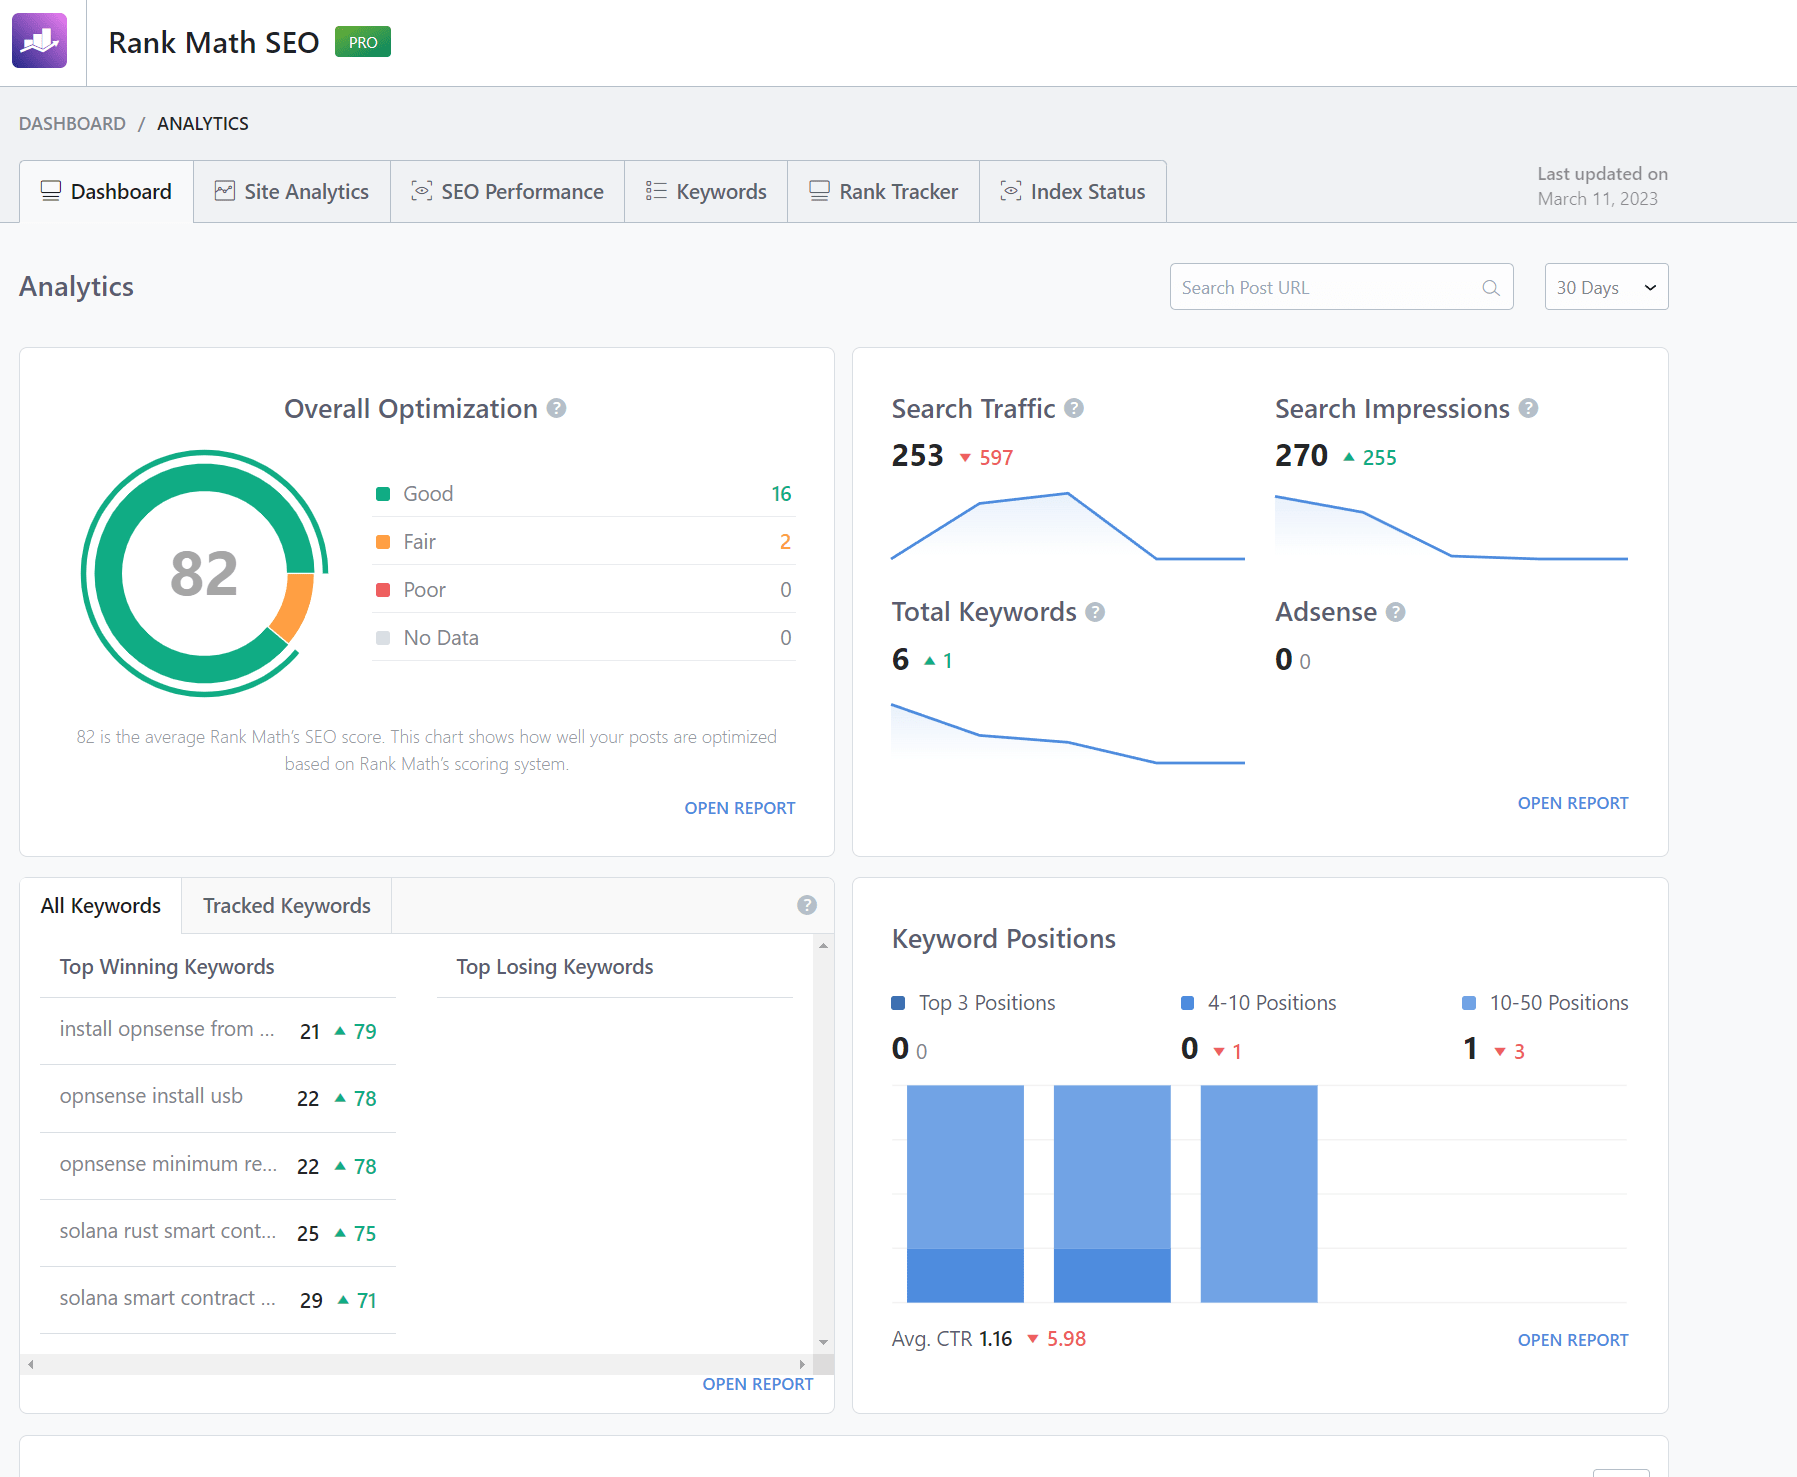Click the Index Status tab icon

1011,191
